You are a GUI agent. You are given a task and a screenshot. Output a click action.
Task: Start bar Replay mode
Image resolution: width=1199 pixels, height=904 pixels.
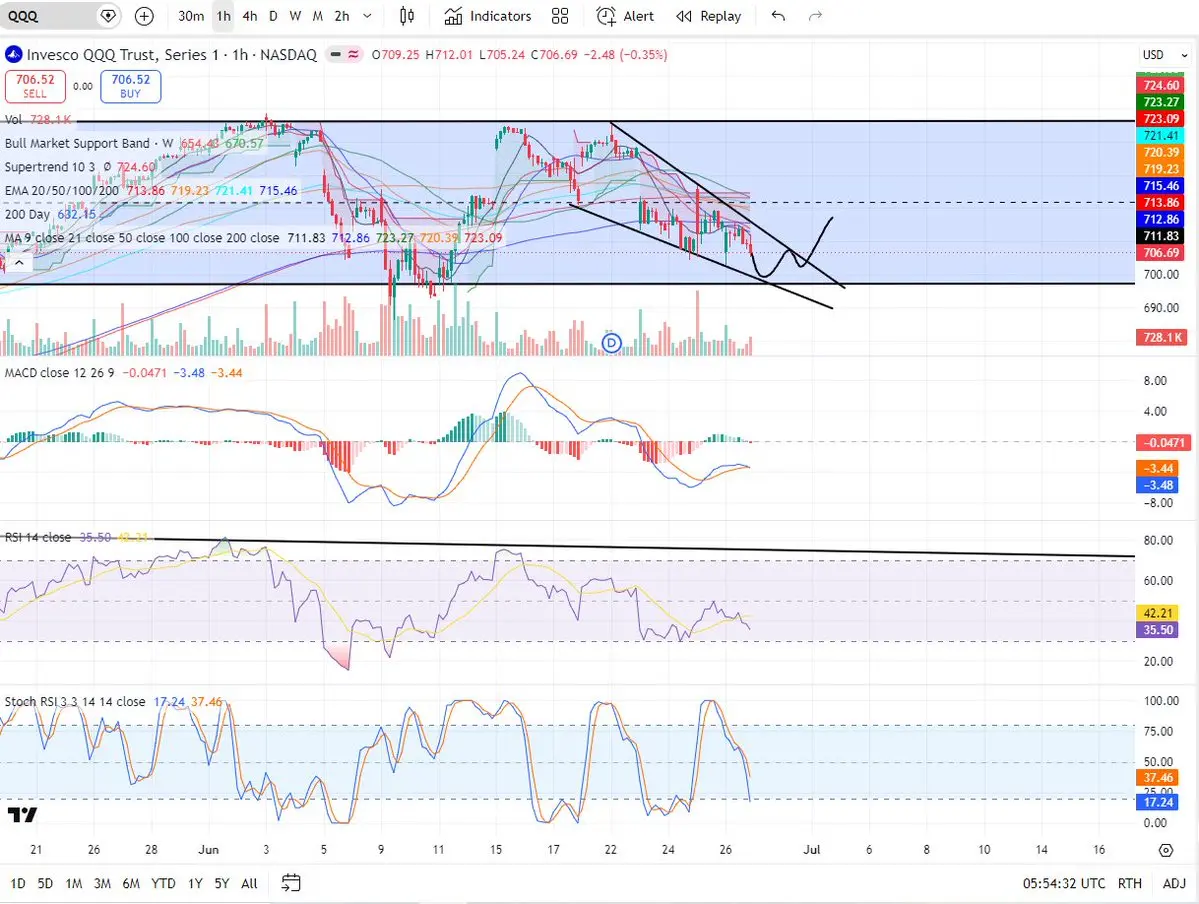tap(709, 16)
